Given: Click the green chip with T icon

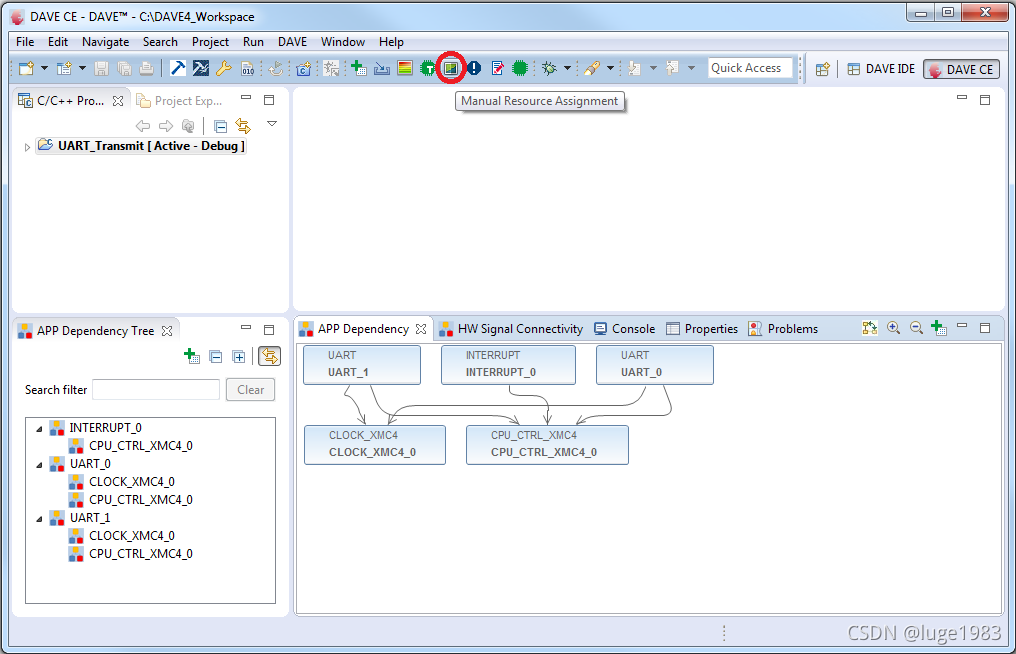Looking at the screenshot, I should click(x=428, y=67).
